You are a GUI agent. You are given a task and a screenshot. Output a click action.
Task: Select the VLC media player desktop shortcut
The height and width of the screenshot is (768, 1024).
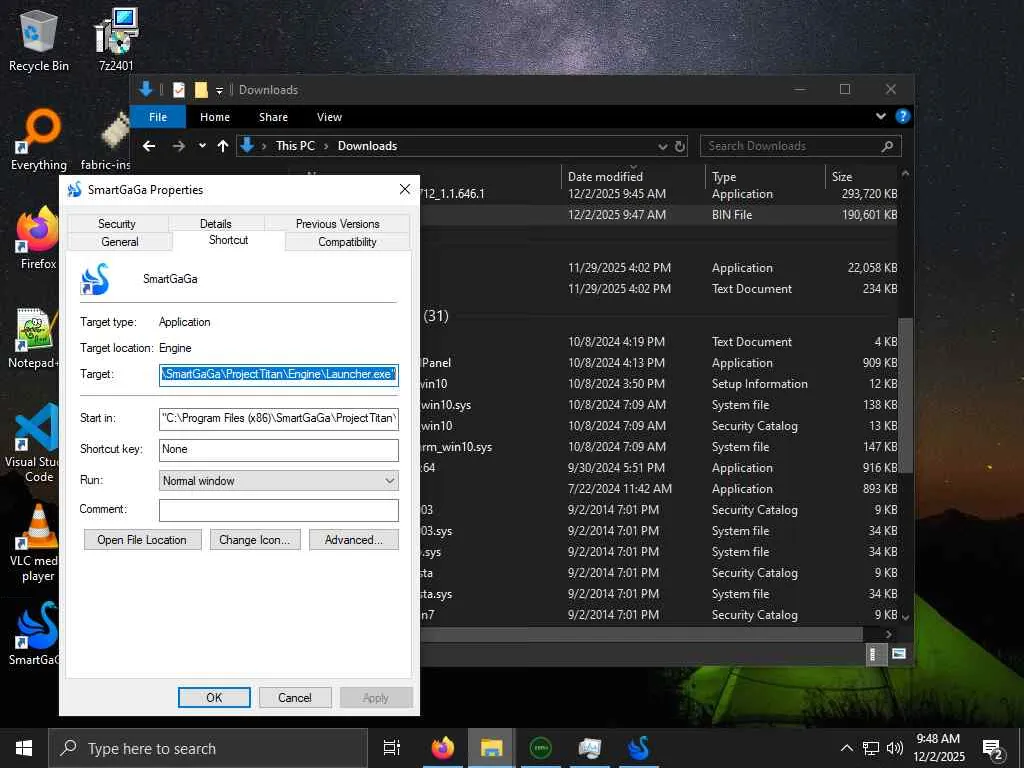tap(36, 543)
